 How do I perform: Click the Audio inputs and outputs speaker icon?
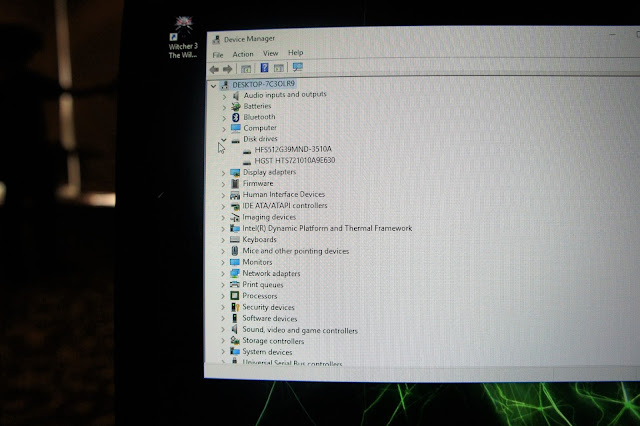236,95
